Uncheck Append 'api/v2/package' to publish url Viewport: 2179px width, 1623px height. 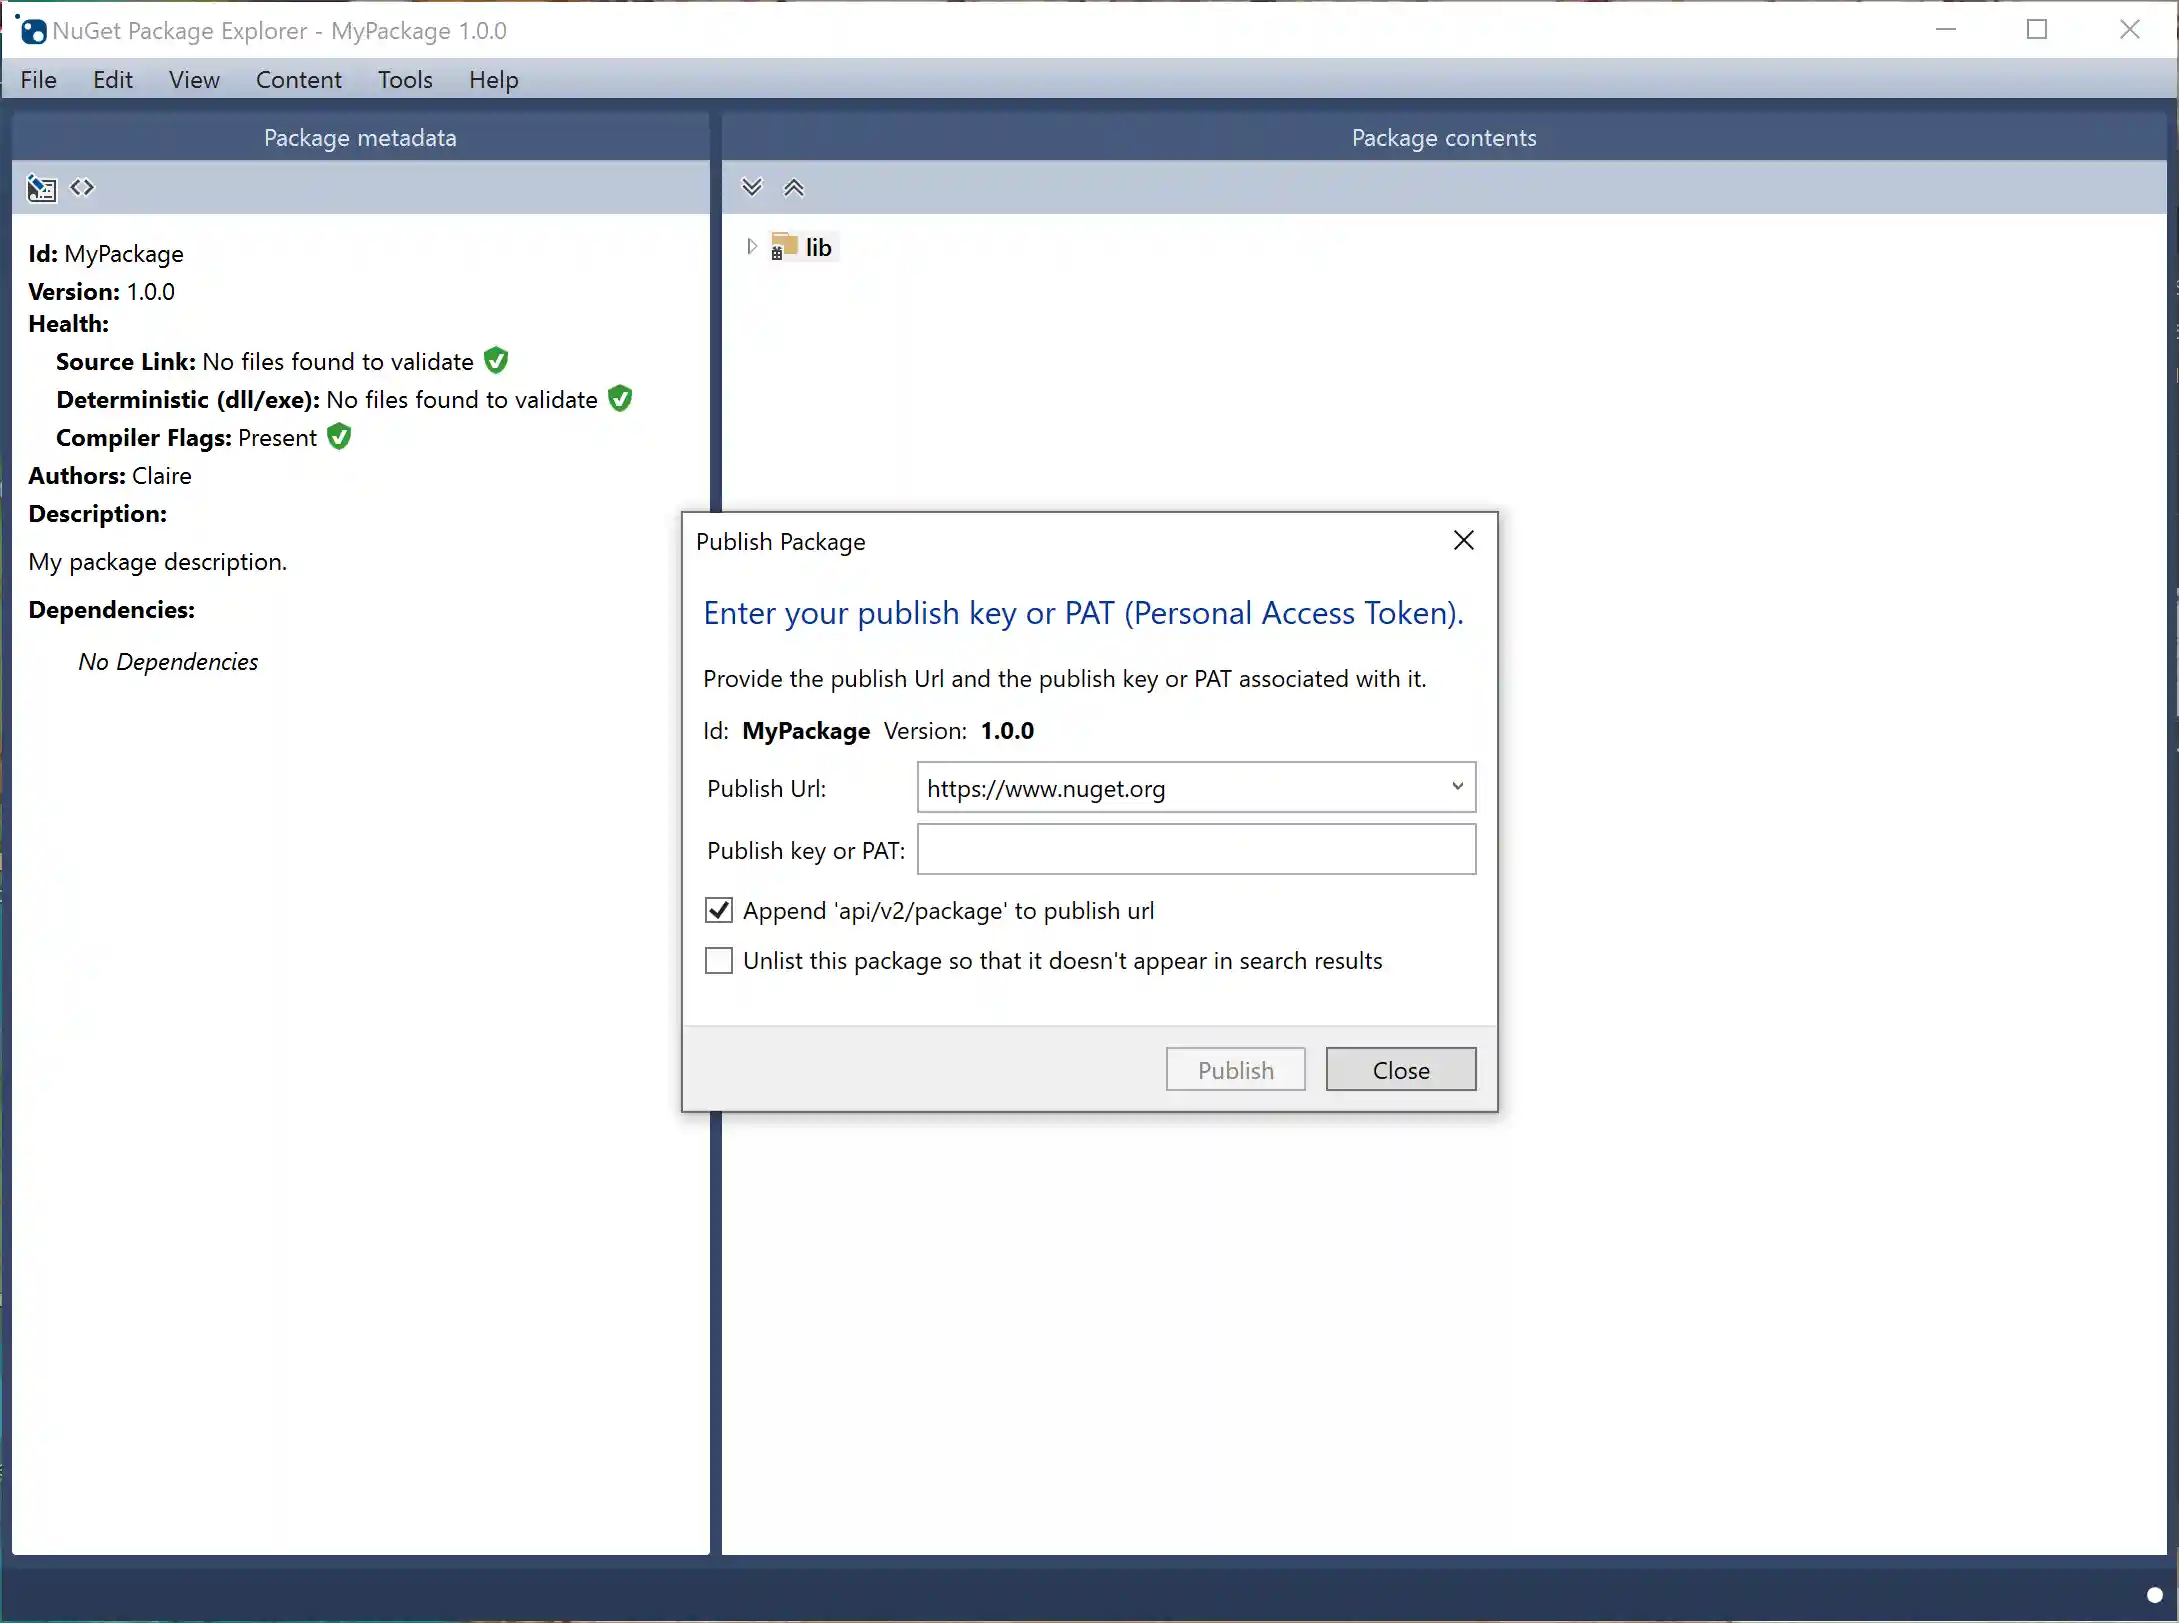point(719,909)
